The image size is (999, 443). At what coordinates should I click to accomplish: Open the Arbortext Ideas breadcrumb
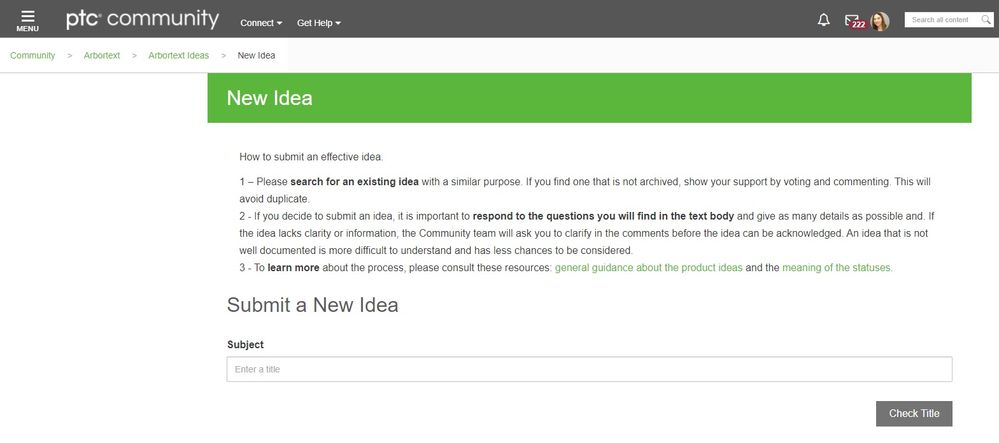pyautogui.click(x=179, y=55)
